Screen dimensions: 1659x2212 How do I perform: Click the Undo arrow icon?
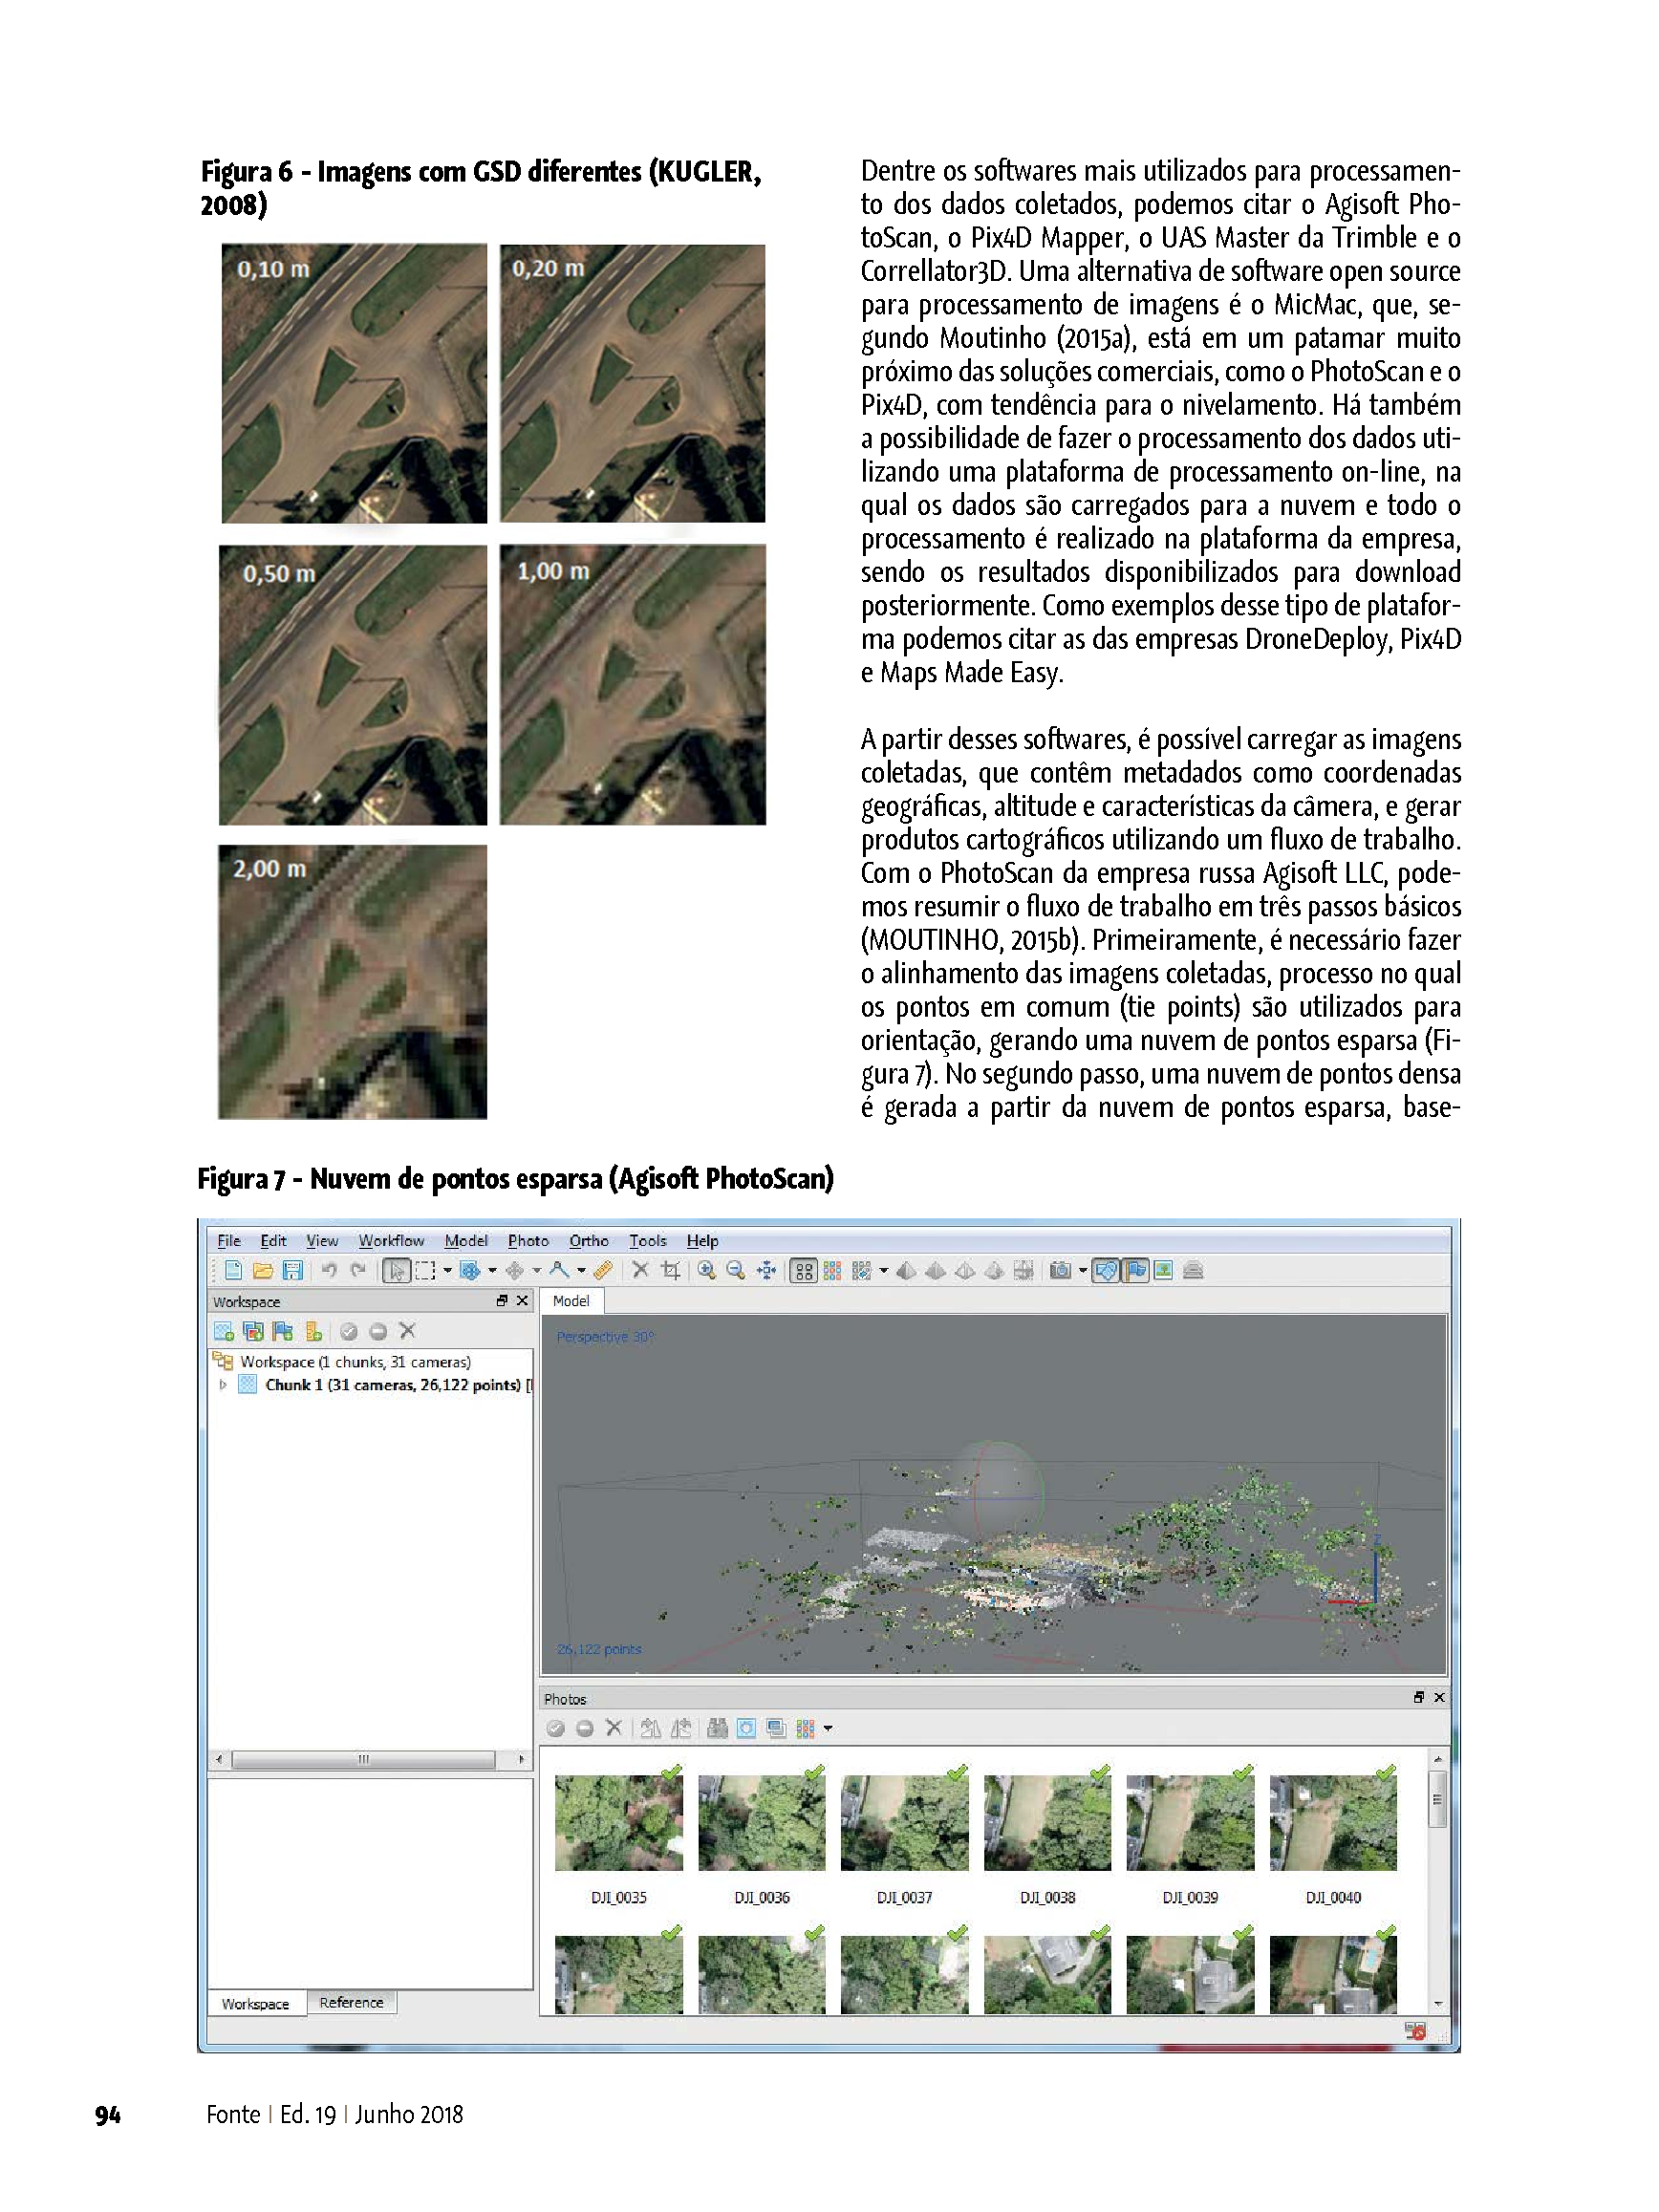click(x=329, y=1270)
